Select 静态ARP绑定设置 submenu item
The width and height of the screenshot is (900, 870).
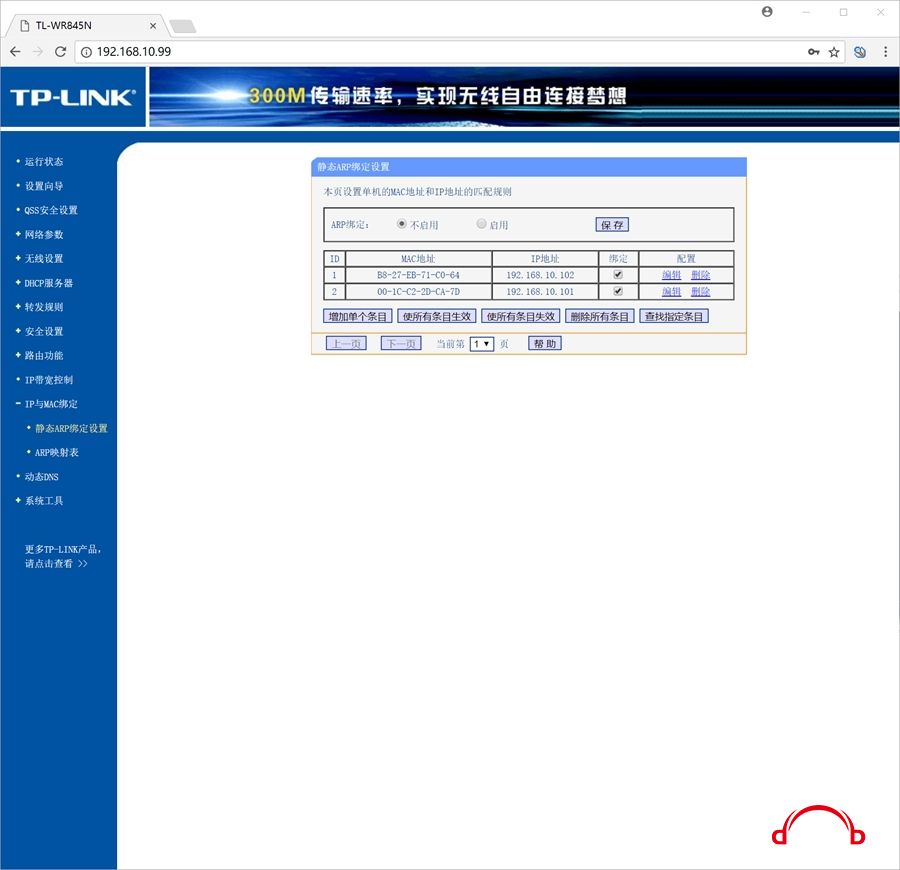[x=71, y=428]
